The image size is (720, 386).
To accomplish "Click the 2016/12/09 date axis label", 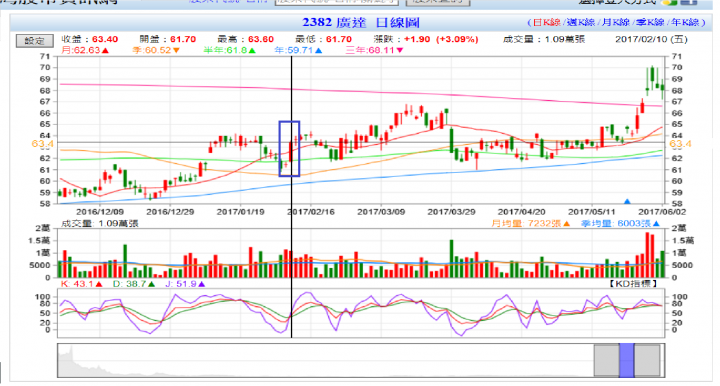I will [100, 212].
